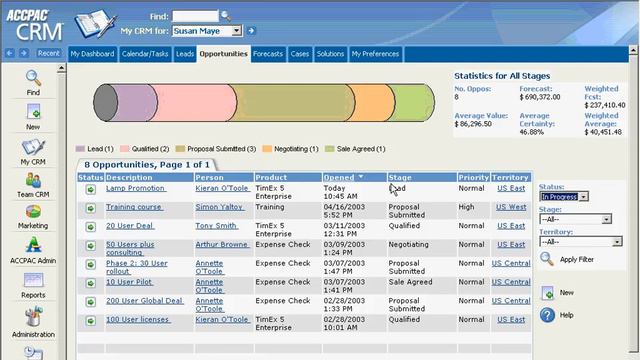
Task: Open the Team CRM sidebar icon
Action: coord(33,180)
